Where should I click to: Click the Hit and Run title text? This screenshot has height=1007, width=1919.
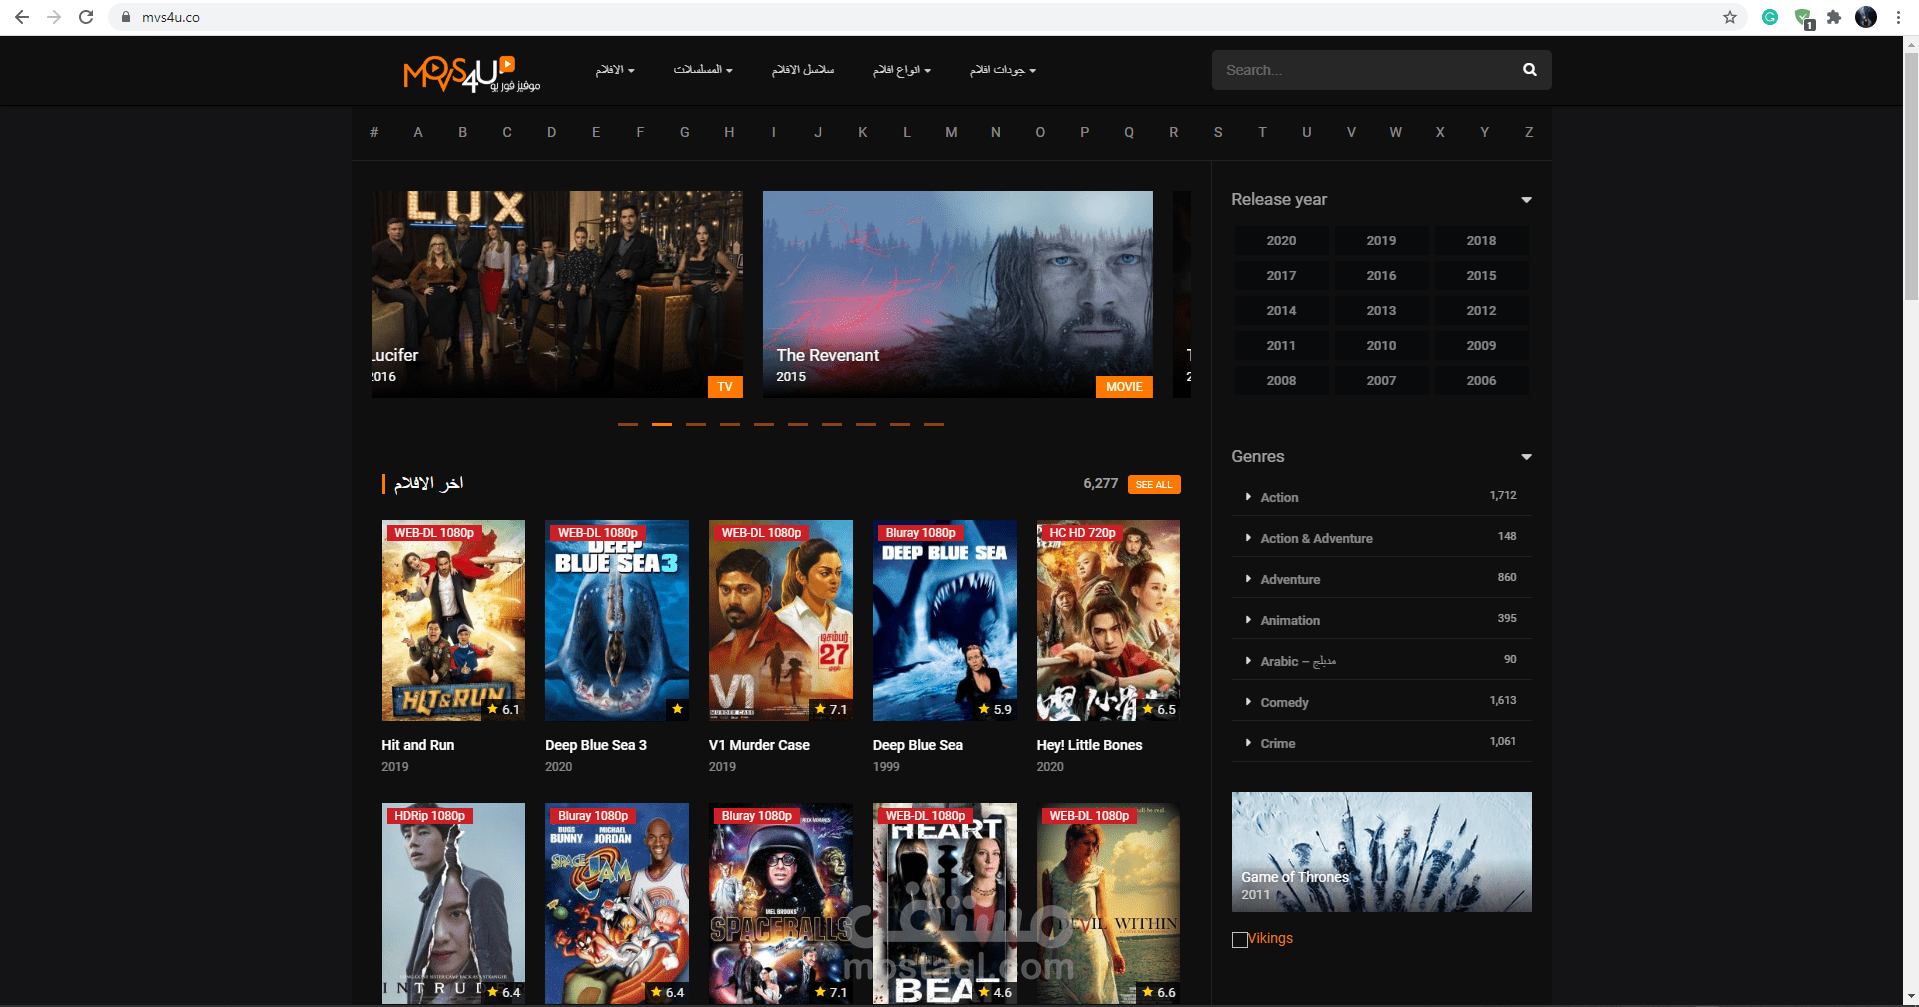(x=417, y=745)
